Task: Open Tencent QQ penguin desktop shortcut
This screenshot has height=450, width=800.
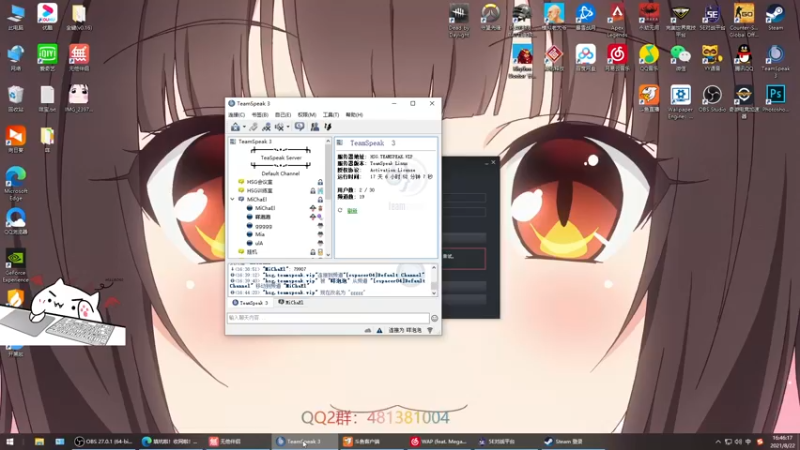Action: [x=743, y=58]
